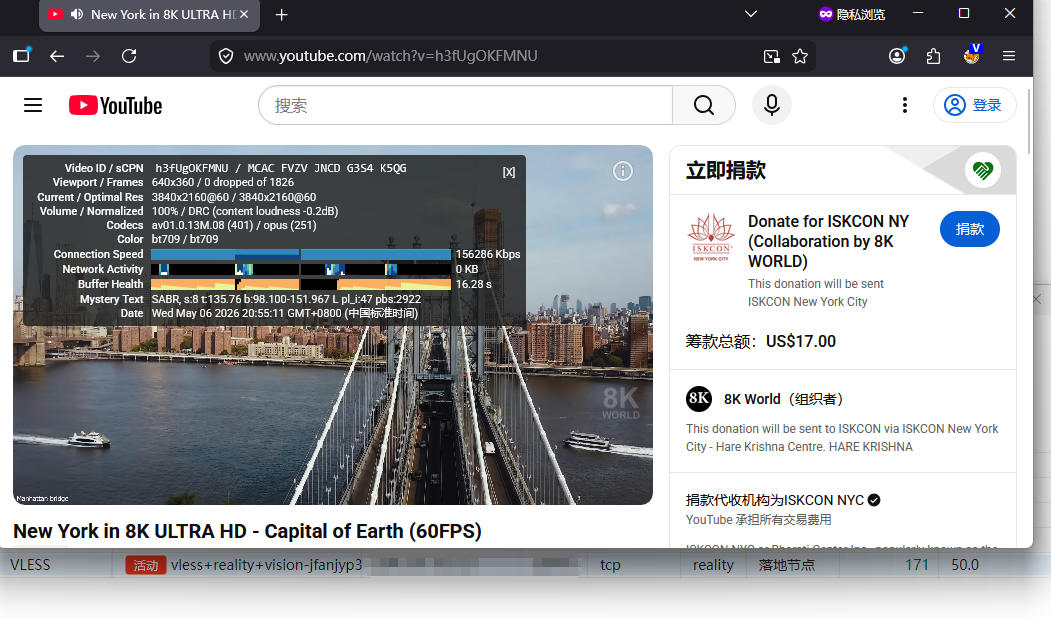
Task: Click the Video ID h3fUgOKFMNU text
Action: point(192,168)
